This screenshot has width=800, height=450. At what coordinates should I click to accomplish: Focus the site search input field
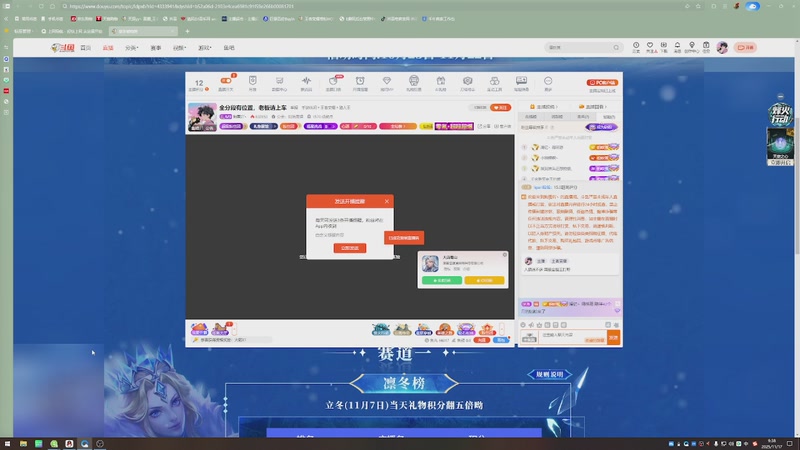click(x=579, y=47)
